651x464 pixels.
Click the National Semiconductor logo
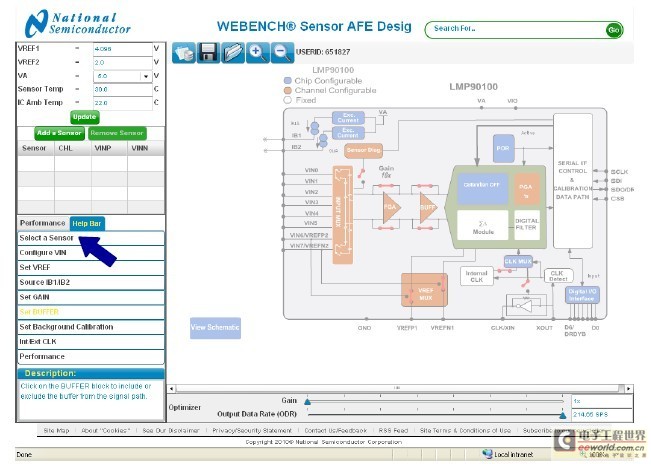tap(78, 23)
